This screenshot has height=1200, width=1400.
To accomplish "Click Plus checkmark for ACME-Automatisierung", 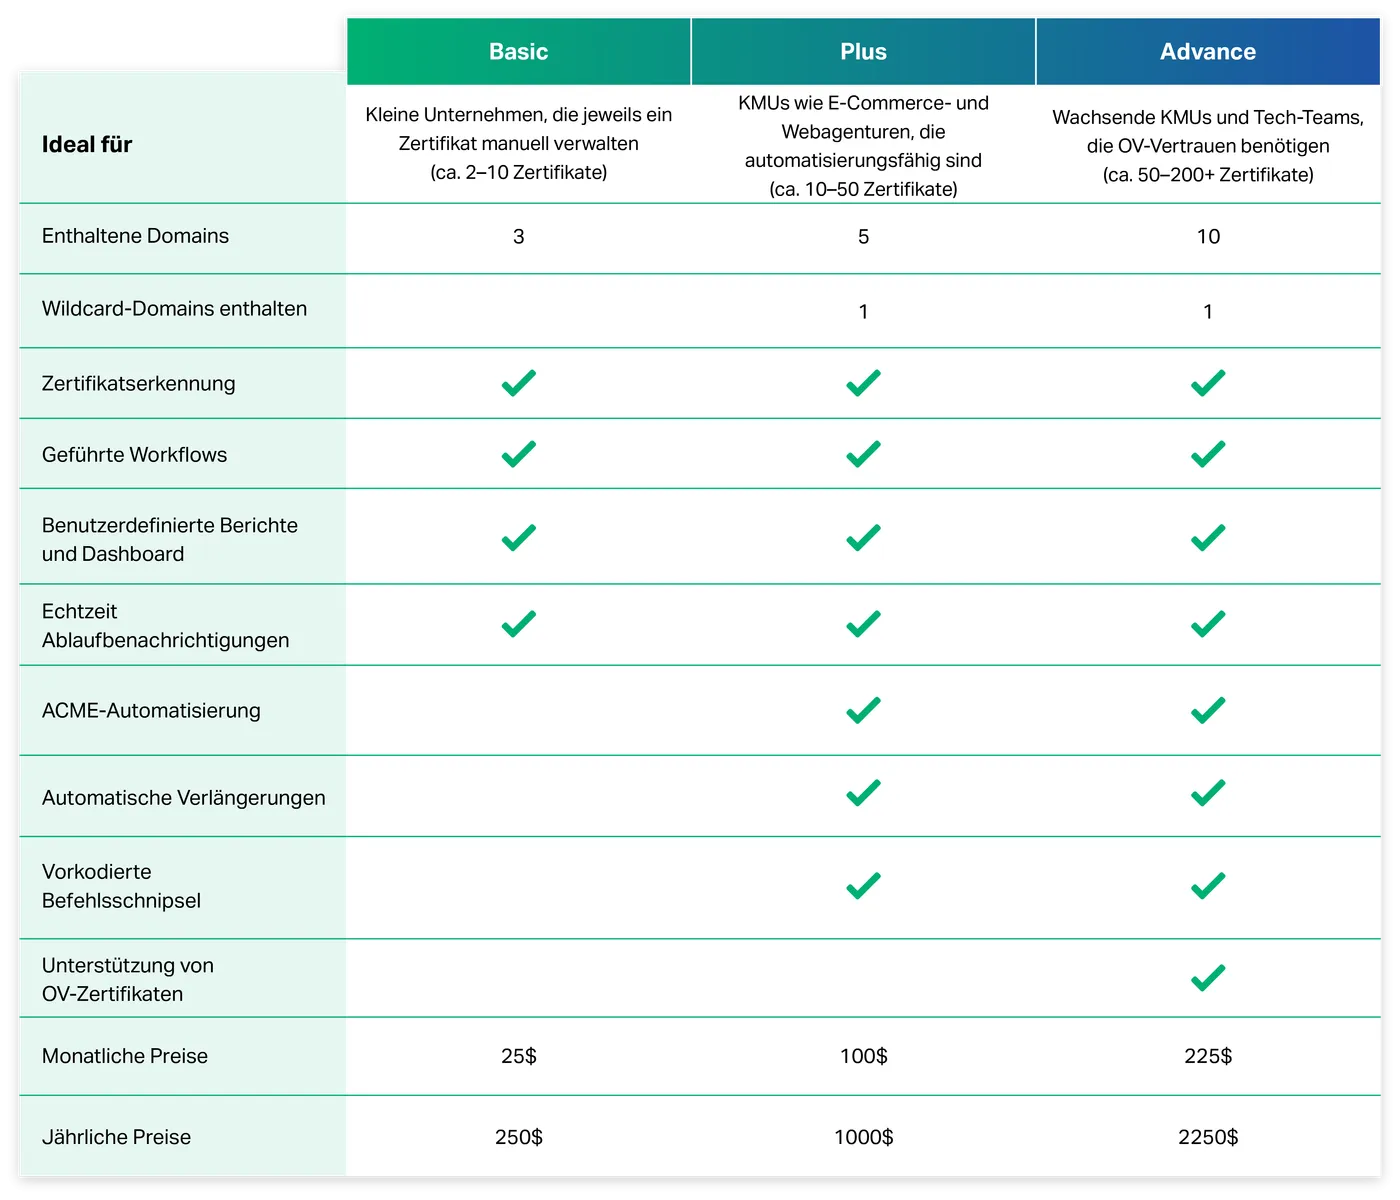I will coord(863,710).
